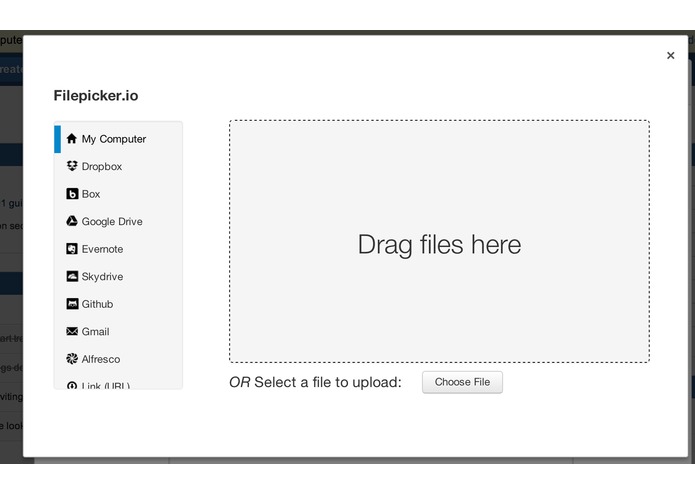Click the Dropbox logo icon
Screen dimensions: 695x494
tap(72, 166)
